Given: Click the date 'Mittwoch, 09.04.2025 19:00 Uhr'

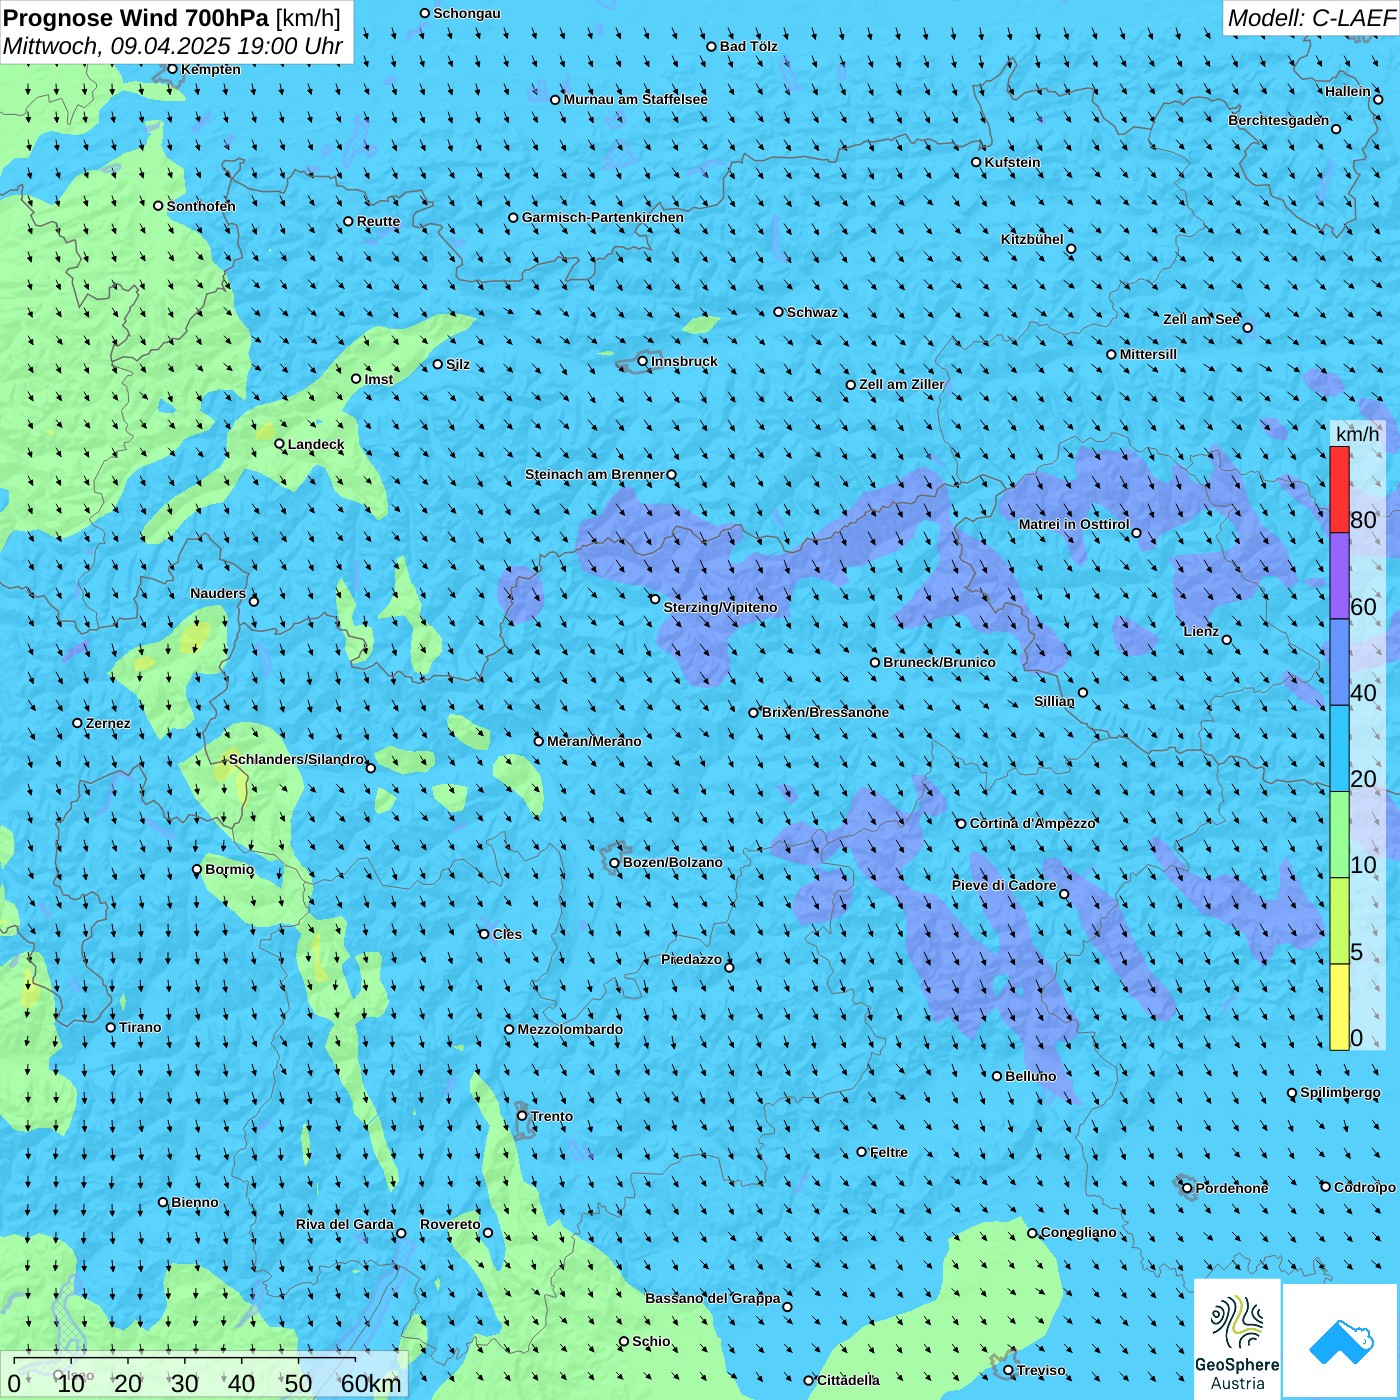Looking at the screenshot, I should point(173,46).
